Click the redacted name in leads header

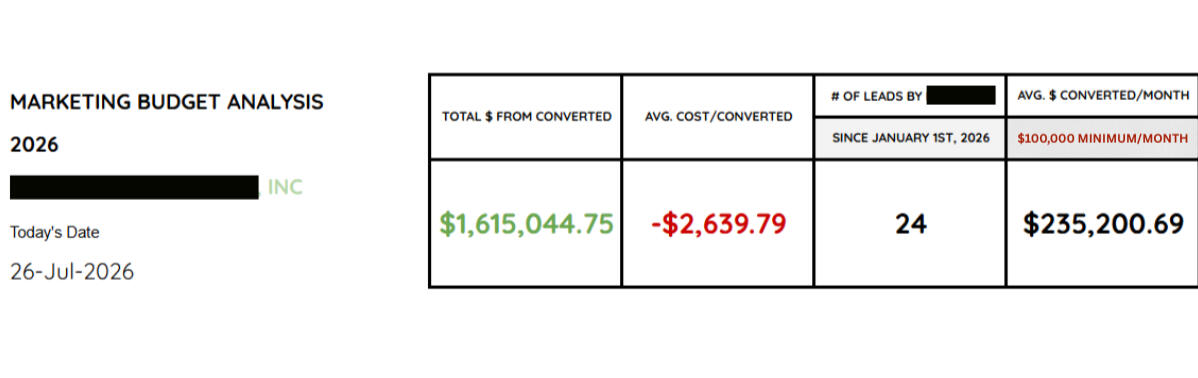pyautogui.click(x=960, y=95)
